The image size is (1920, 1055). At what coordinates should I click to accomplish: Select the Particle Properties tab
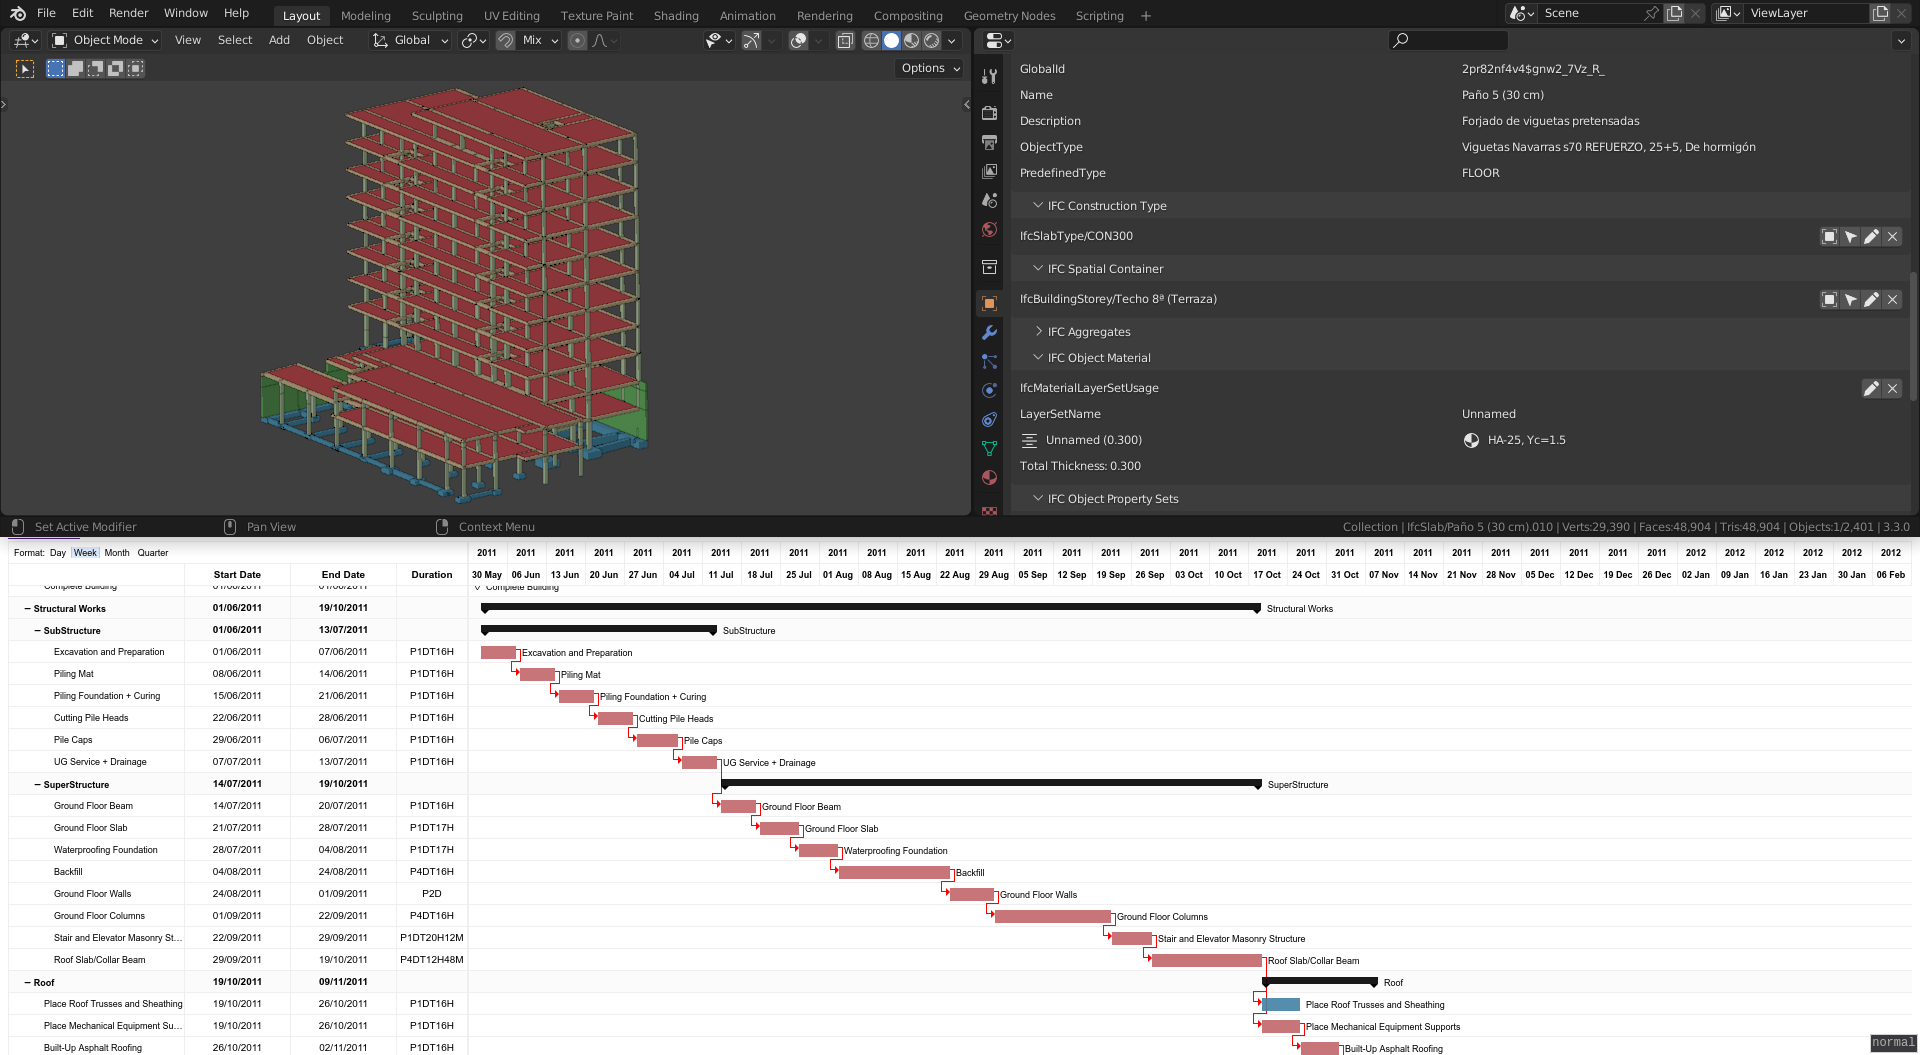989,362
